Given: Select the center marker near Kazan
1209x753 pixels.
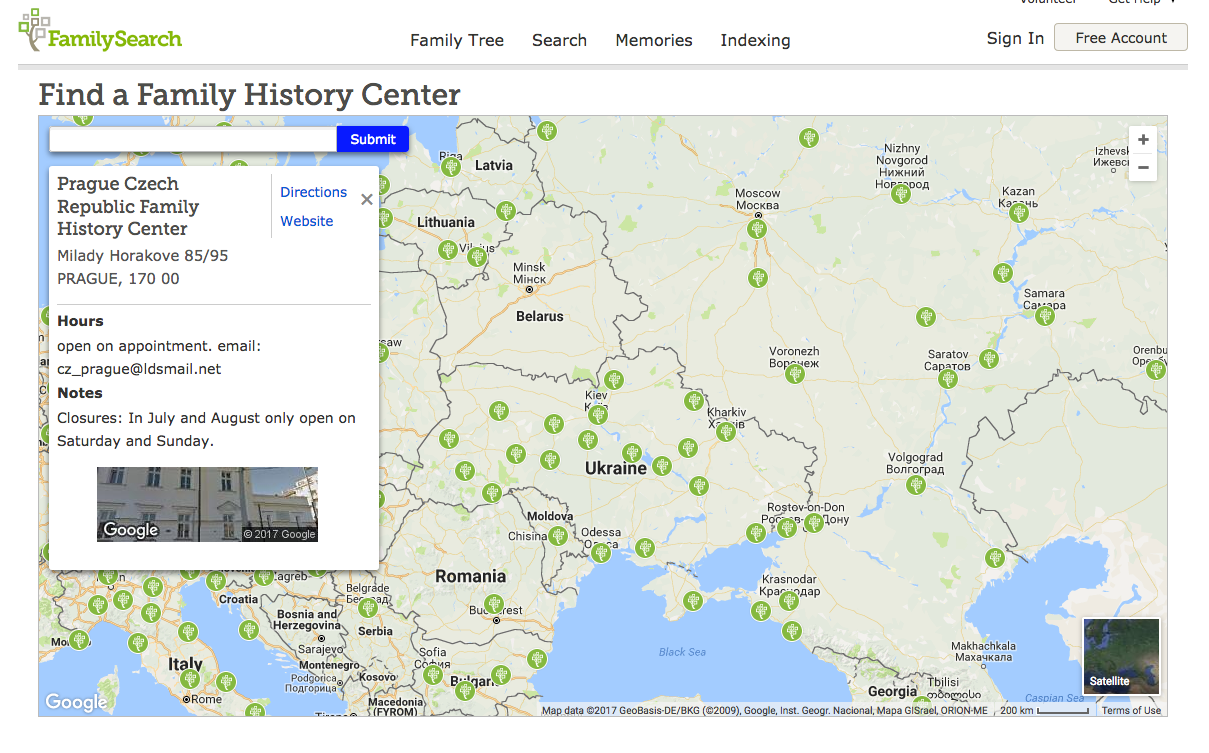Looking at the screenshot, I should click(1019, 212).
